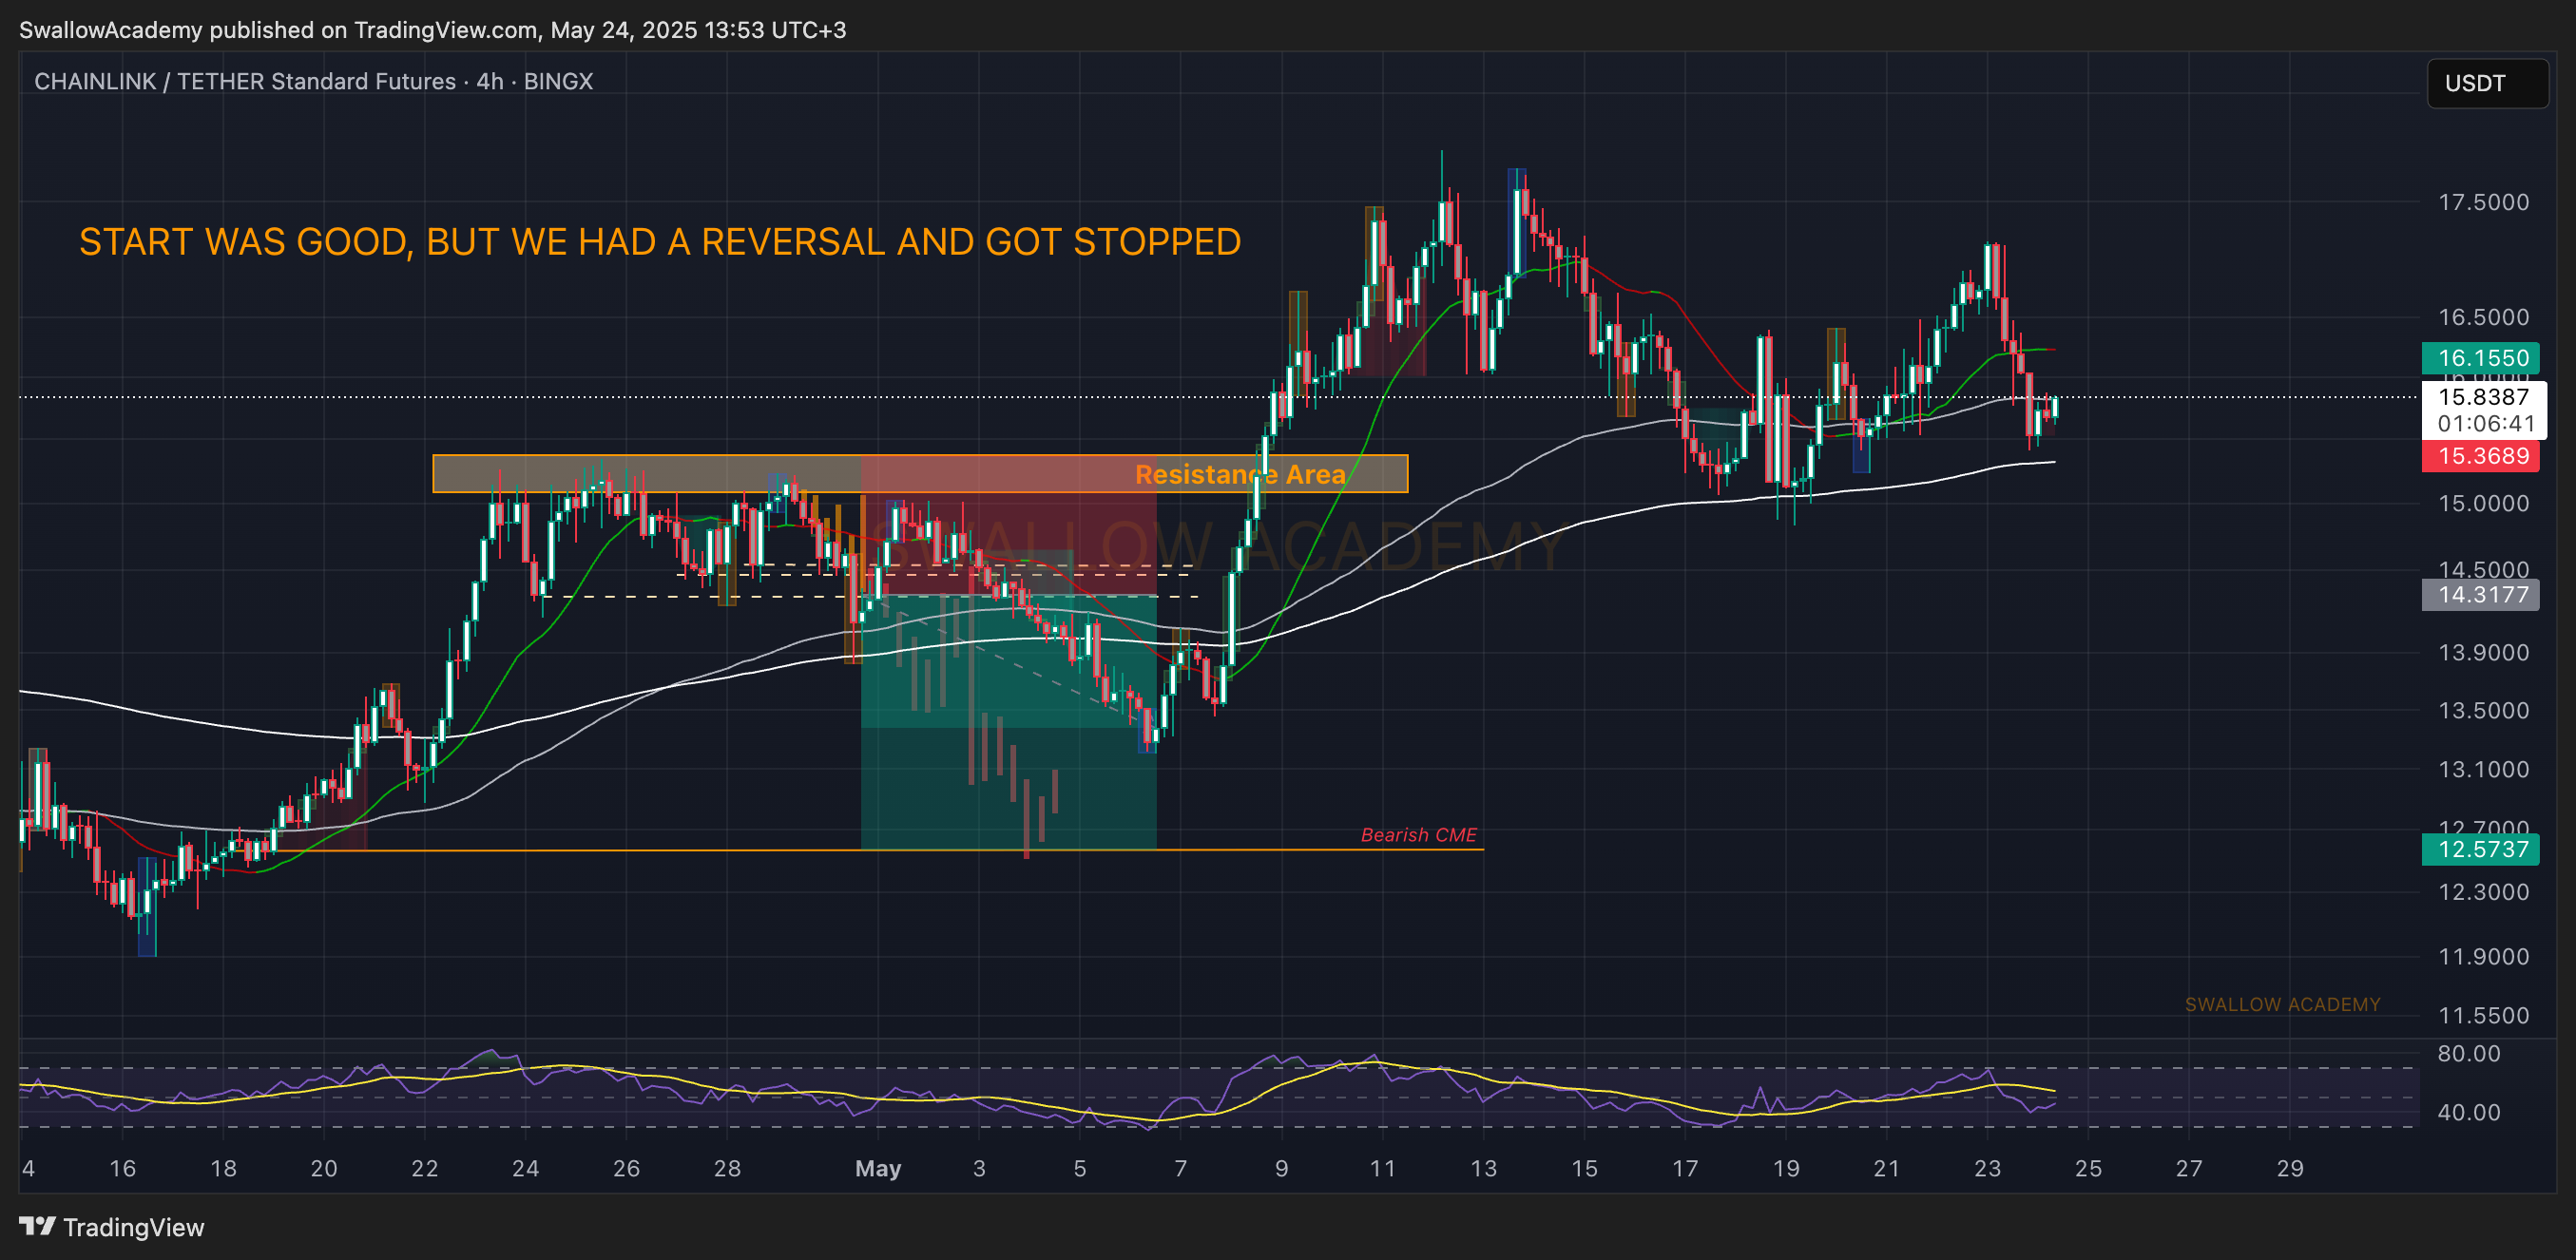The height and width of the screenshot is (1260, 2576).
Task: Click the Resistance Area label
Action: coord(1240,474)
